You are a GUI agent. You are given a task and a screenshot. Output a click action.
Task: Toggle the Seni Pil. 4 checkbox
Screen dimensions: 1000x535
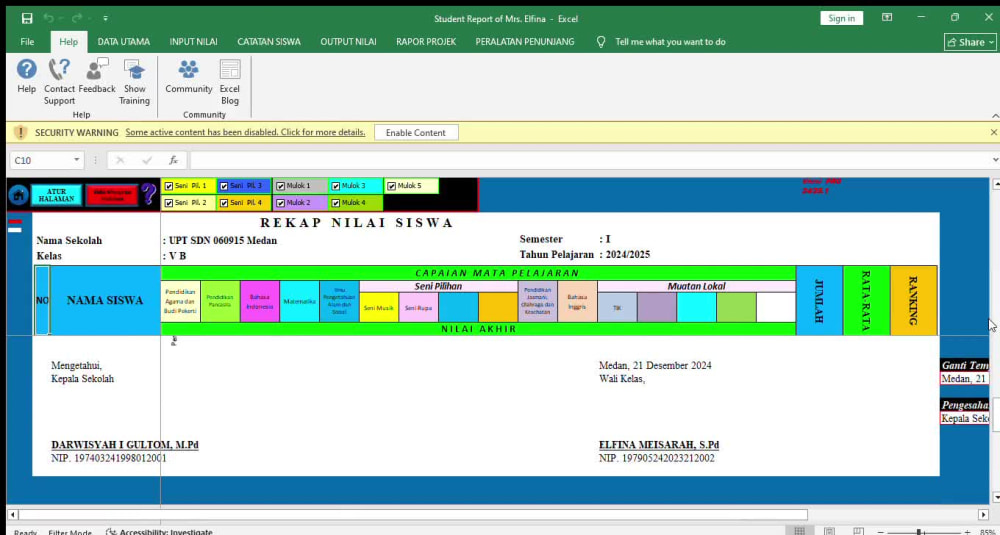(224, 203)
